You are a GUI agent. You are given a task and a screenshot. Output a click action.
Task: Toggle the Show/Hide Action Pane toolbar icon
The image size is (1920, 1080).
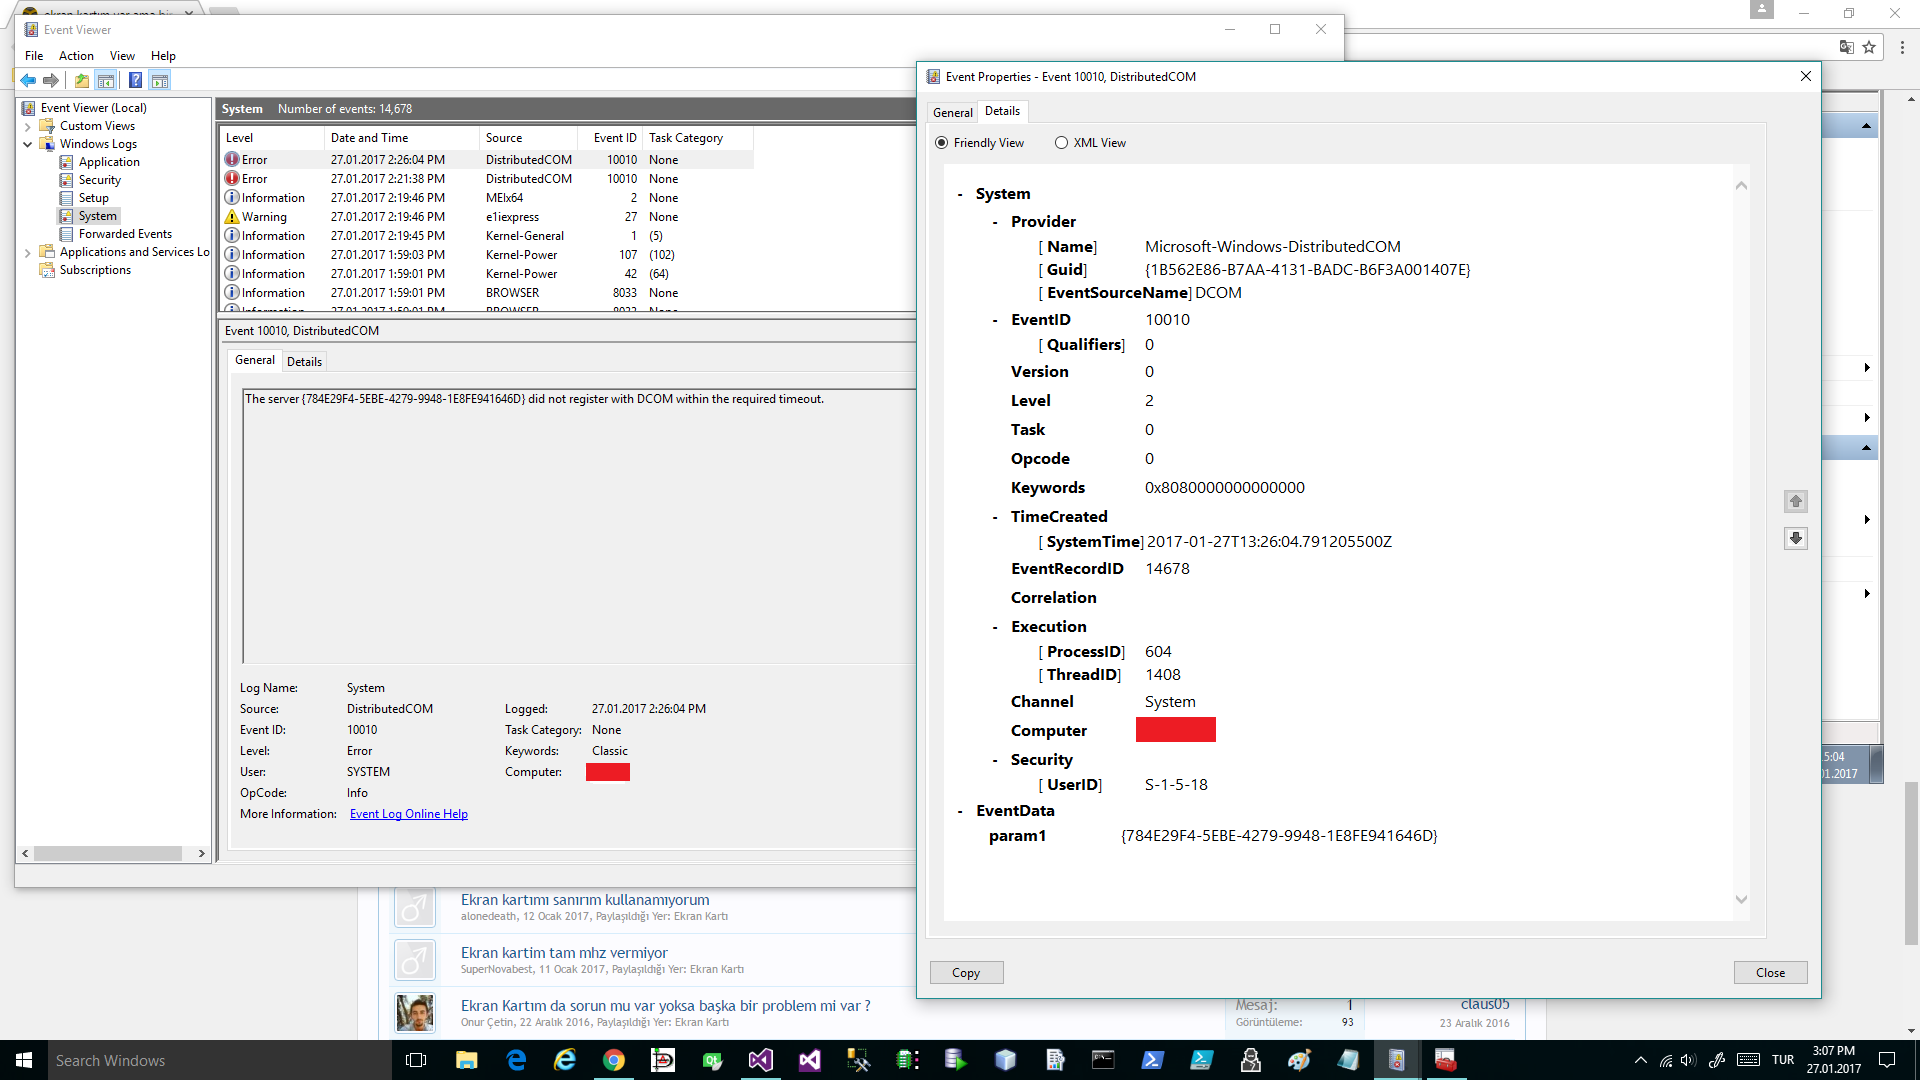pos(160,80)
